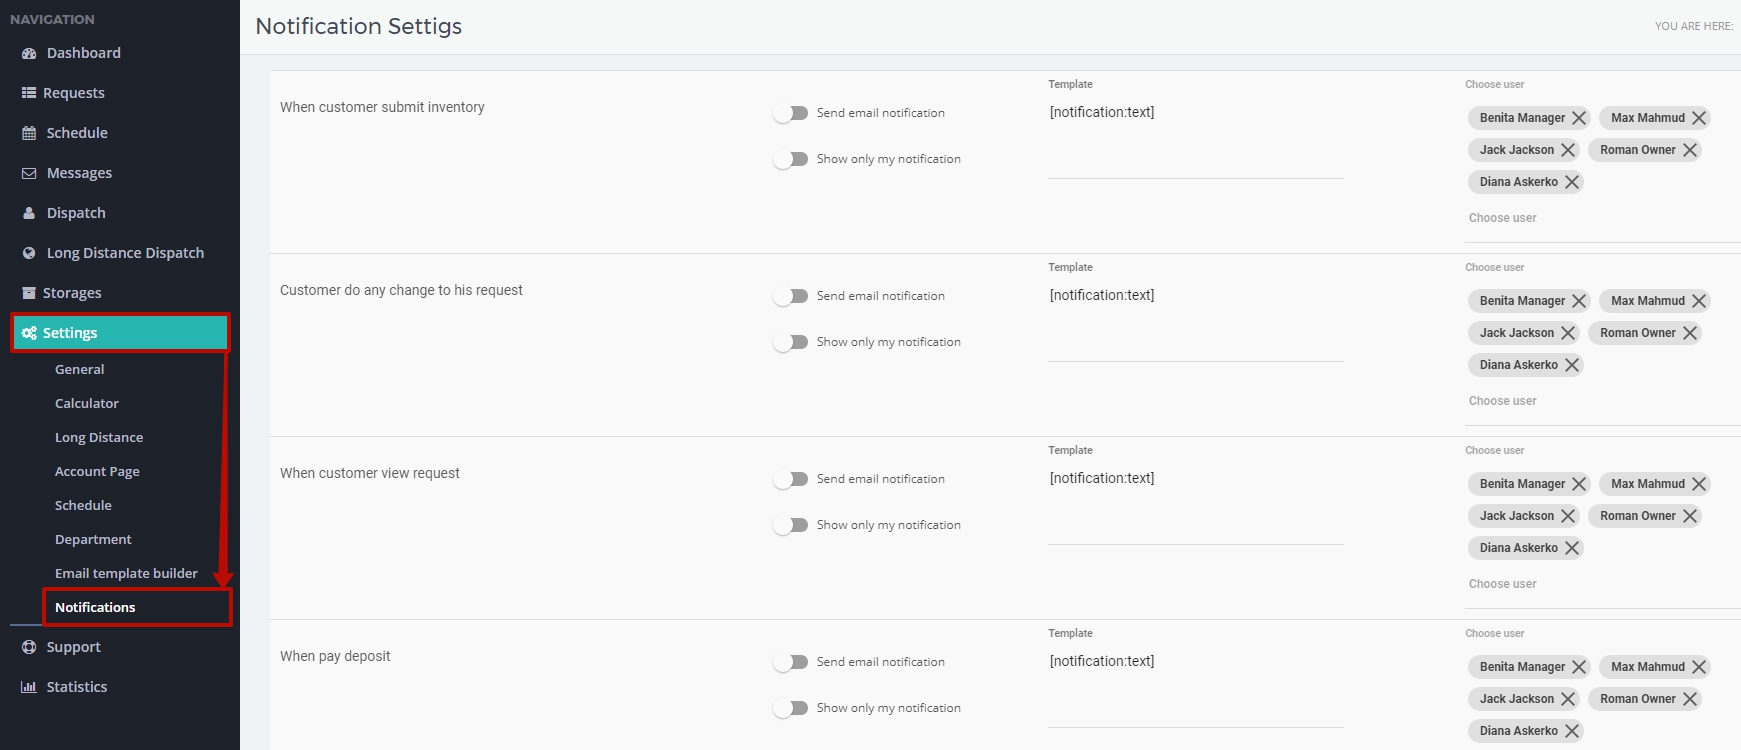Screen dimensions: 1741x750
Task: Remove Max Mahmud from submit inventory users
Action: 1699,118
